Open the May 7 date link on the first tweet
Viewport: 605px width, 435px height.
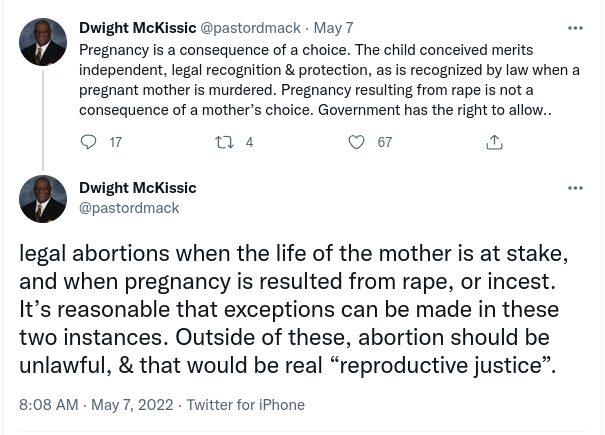click(x=333, y=29)
